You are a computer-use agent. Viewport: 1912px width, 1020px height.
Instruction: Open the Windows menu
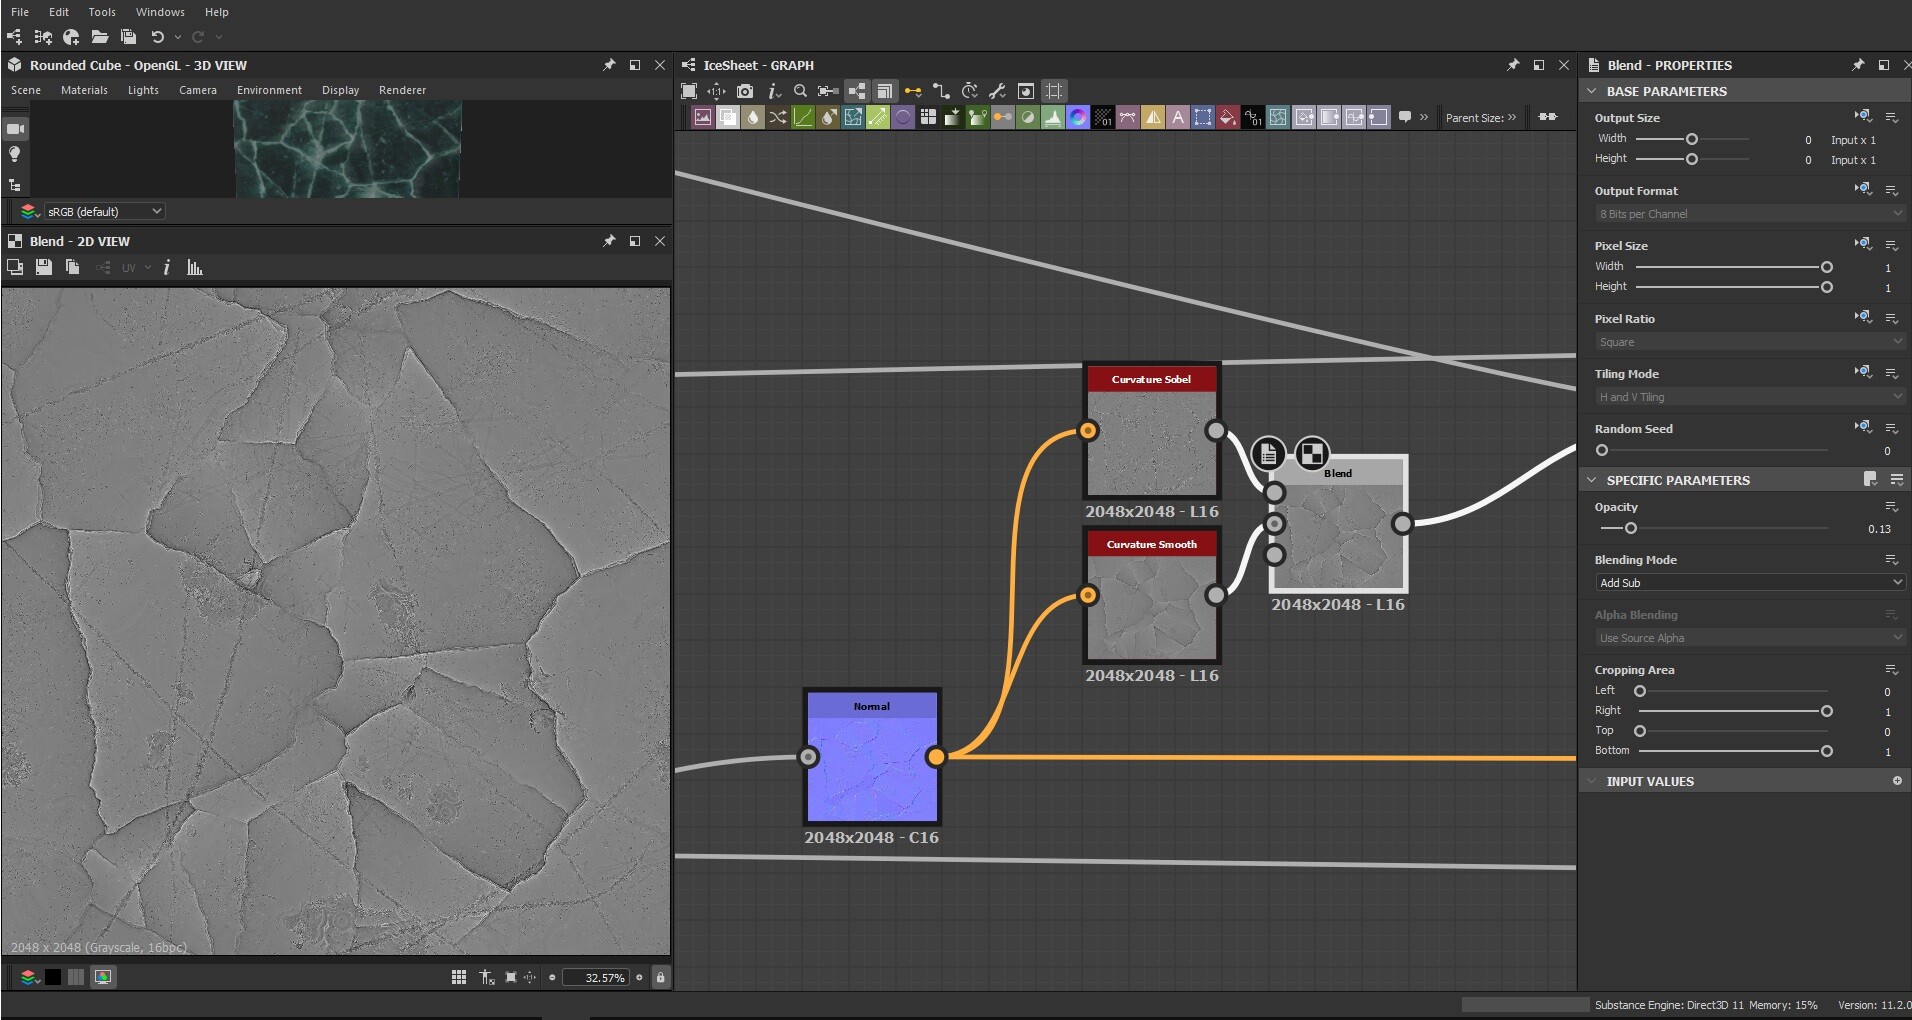(x=160, y=12)
